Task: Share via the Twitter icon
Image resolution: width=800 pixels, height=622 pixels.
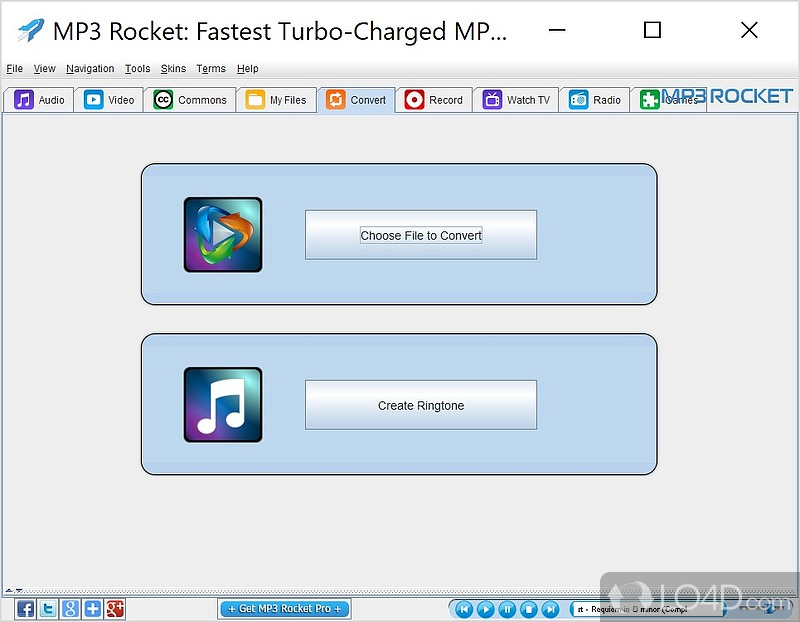Action: click(48, 609)
